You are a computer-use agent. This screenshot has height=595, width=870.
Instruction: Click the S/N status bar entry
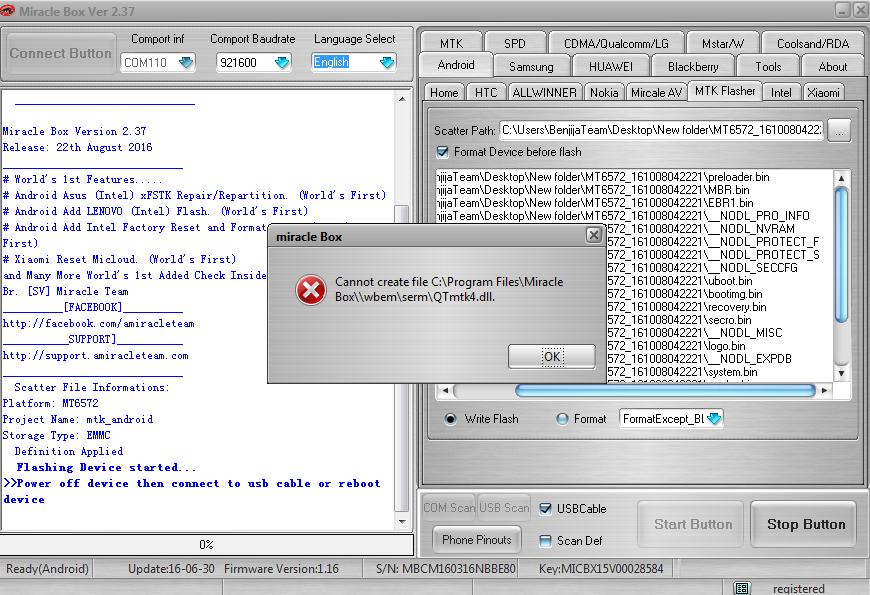pyautogui.click(x=446, y=569)
